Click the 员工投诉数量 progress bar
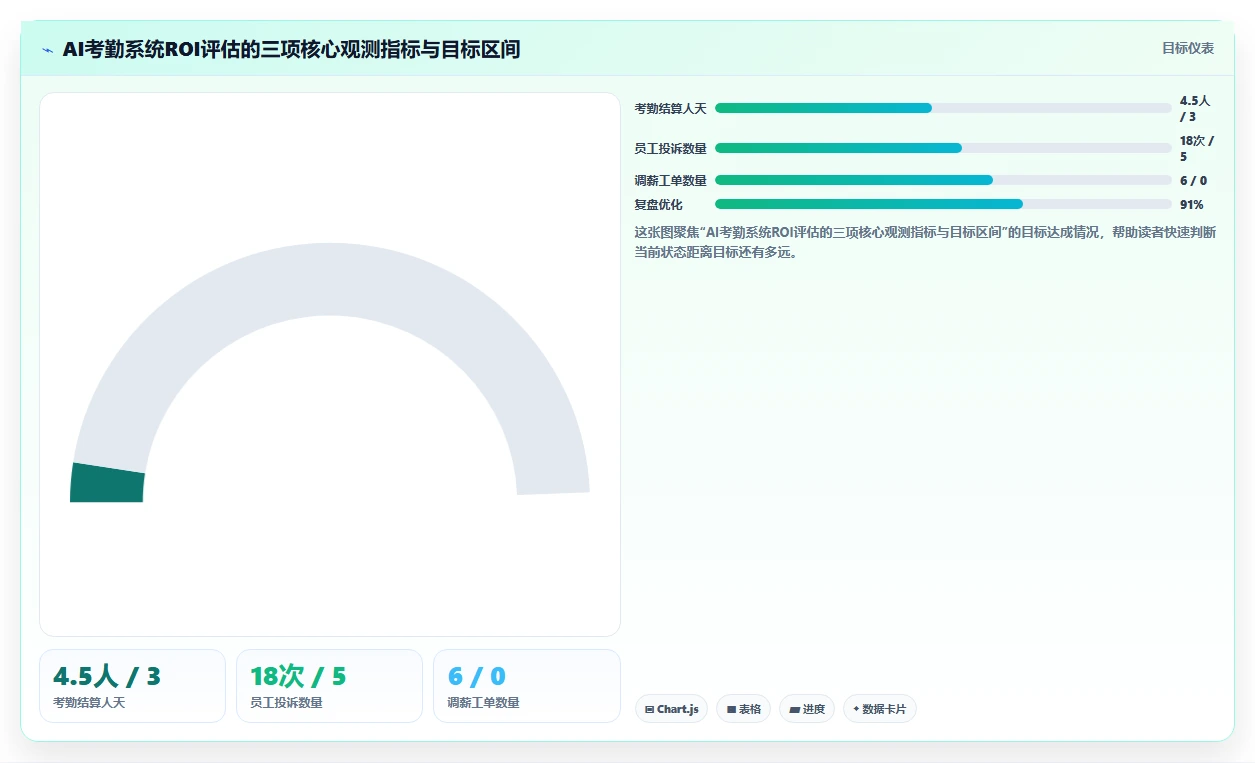The height and width of the screenshot is (763, 1255). tap(943, 148)
